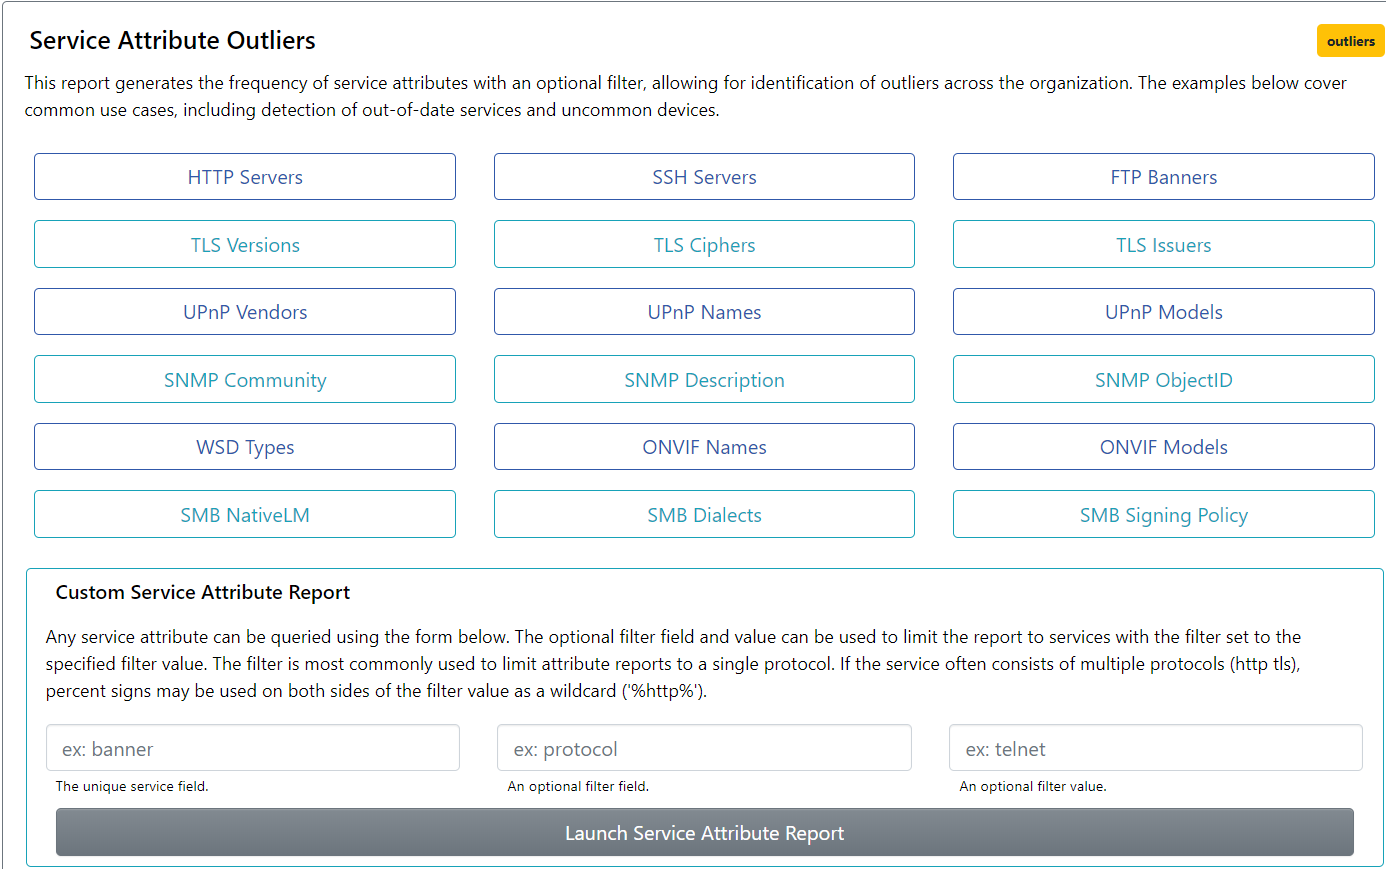This screenshot has width=1386, height=869.
Task: Launch the SNMP ObjectID report
Action: pos(1163,379)
